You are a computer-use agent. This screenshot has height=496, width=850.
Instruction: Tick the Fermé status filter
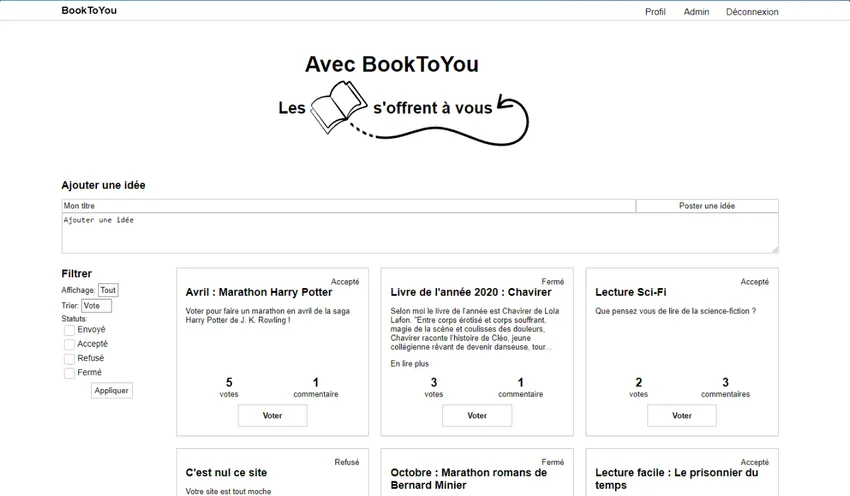pos(69,373)
